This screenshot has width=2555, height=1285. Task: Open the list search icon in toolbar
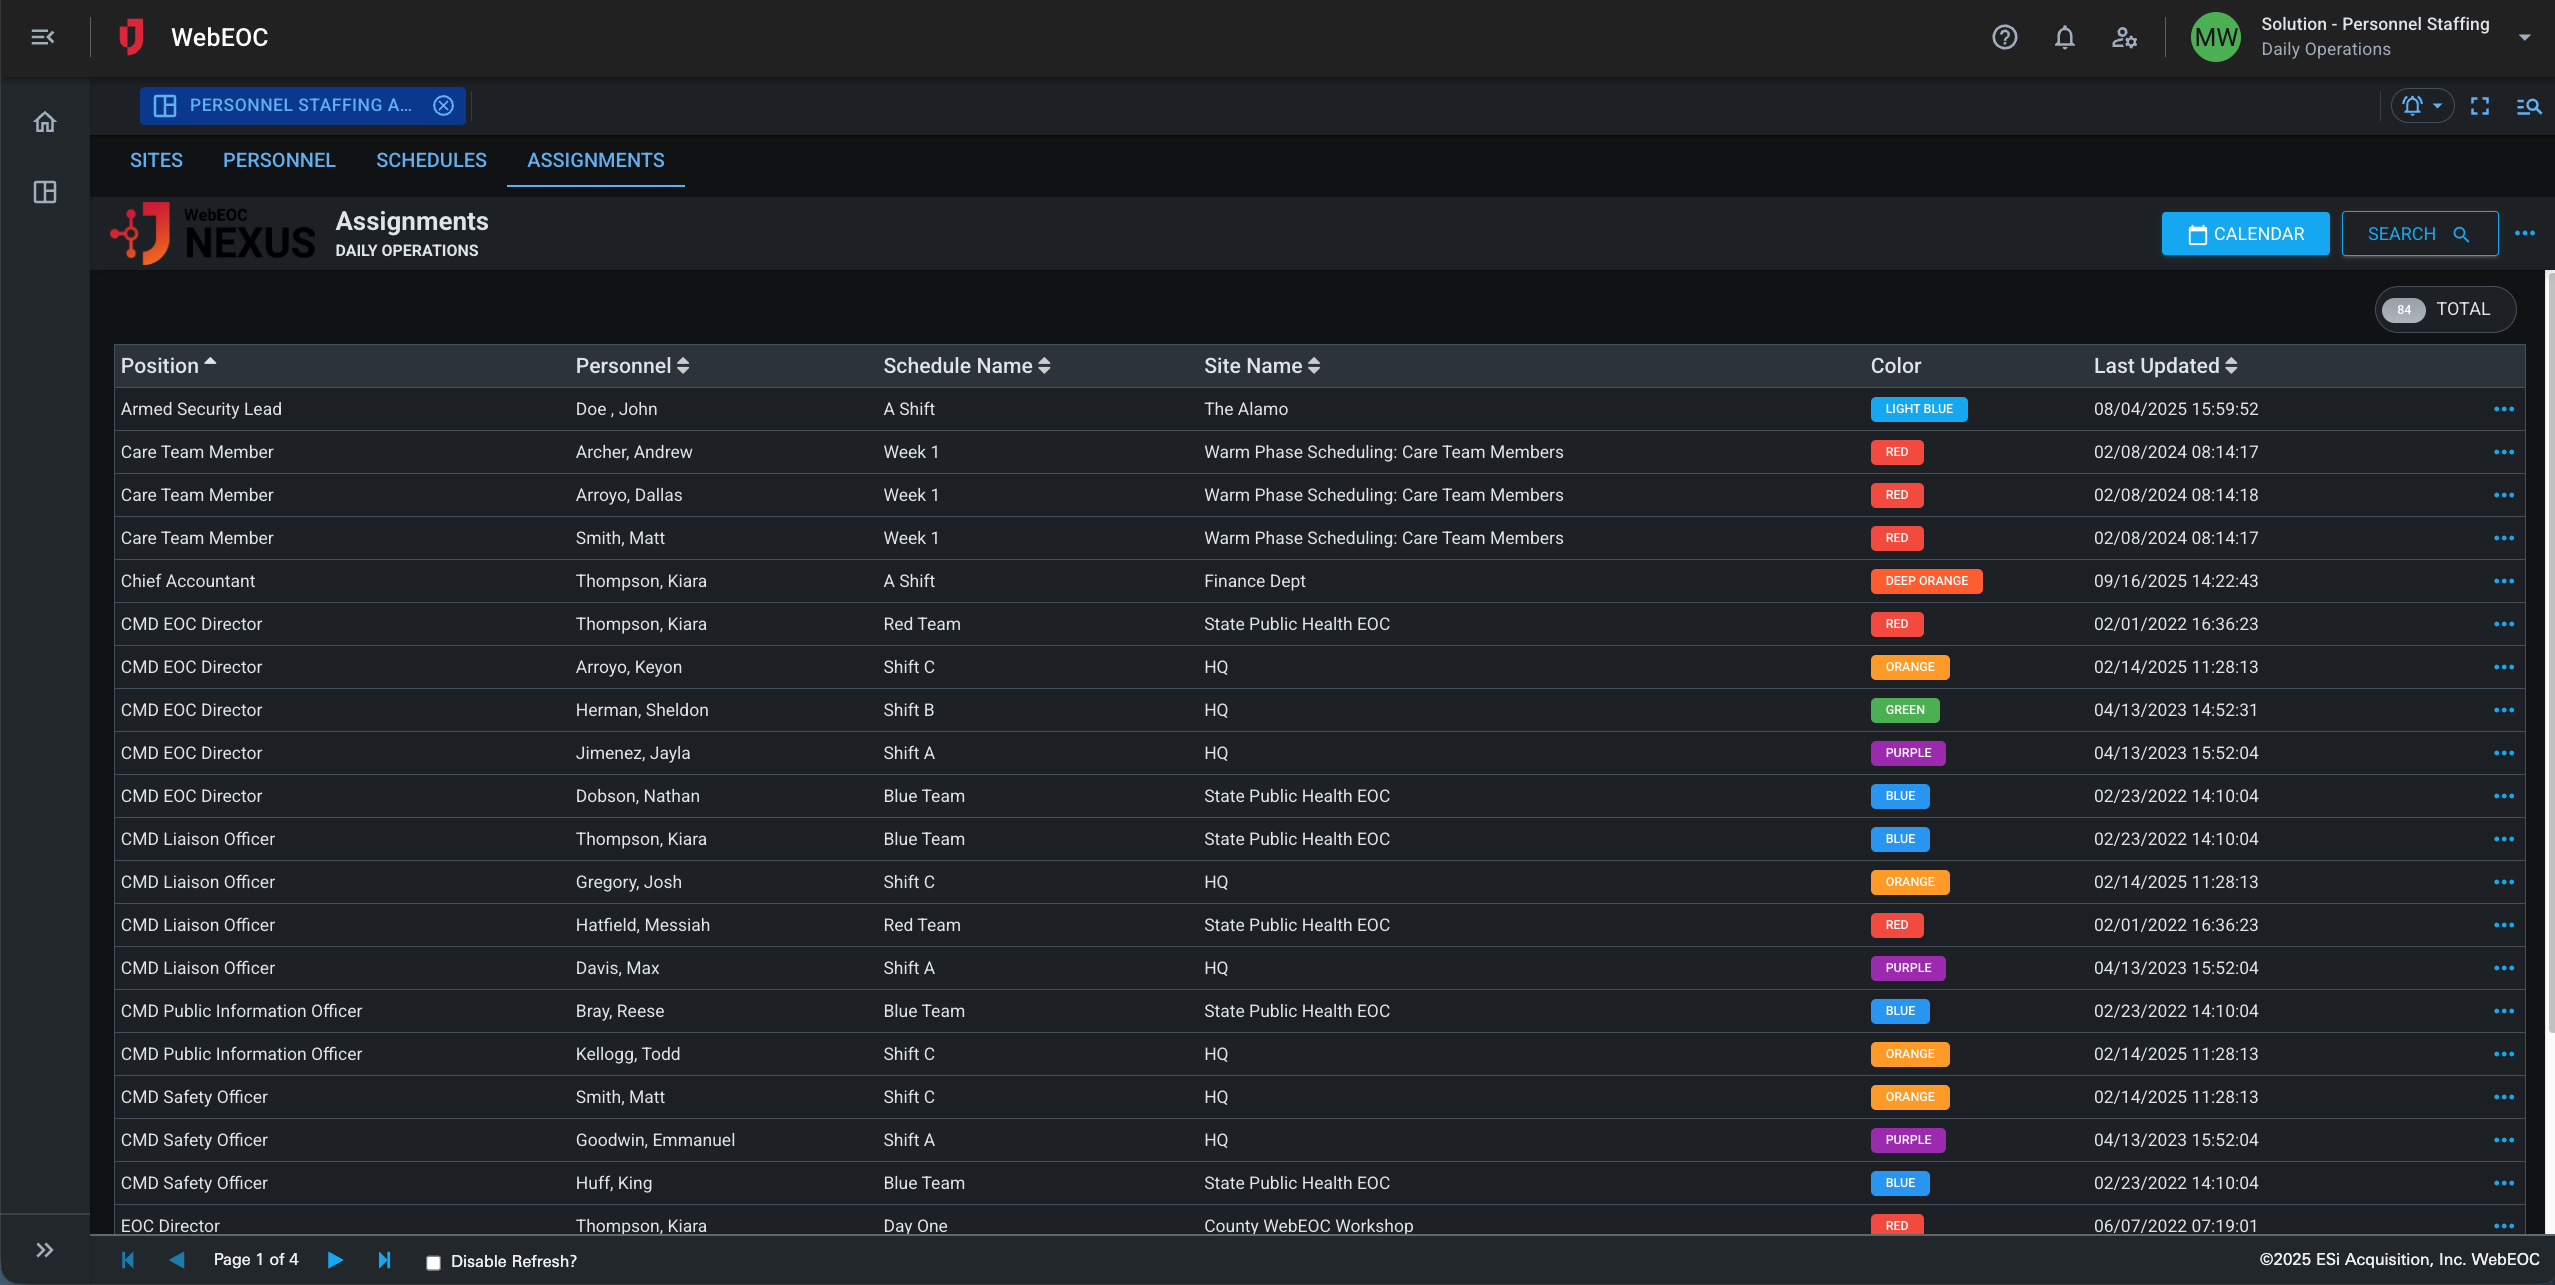tap(2528, 106)
